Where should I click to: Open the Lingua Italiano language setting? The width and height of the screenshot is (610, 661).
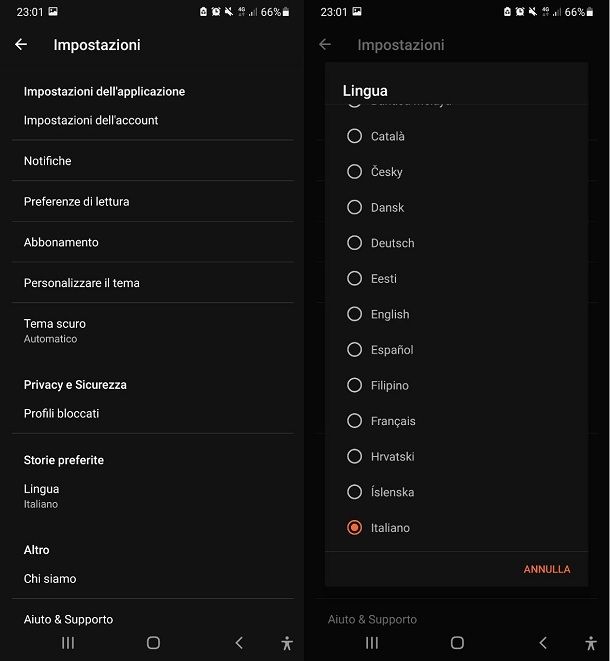[x=153, y=496]
